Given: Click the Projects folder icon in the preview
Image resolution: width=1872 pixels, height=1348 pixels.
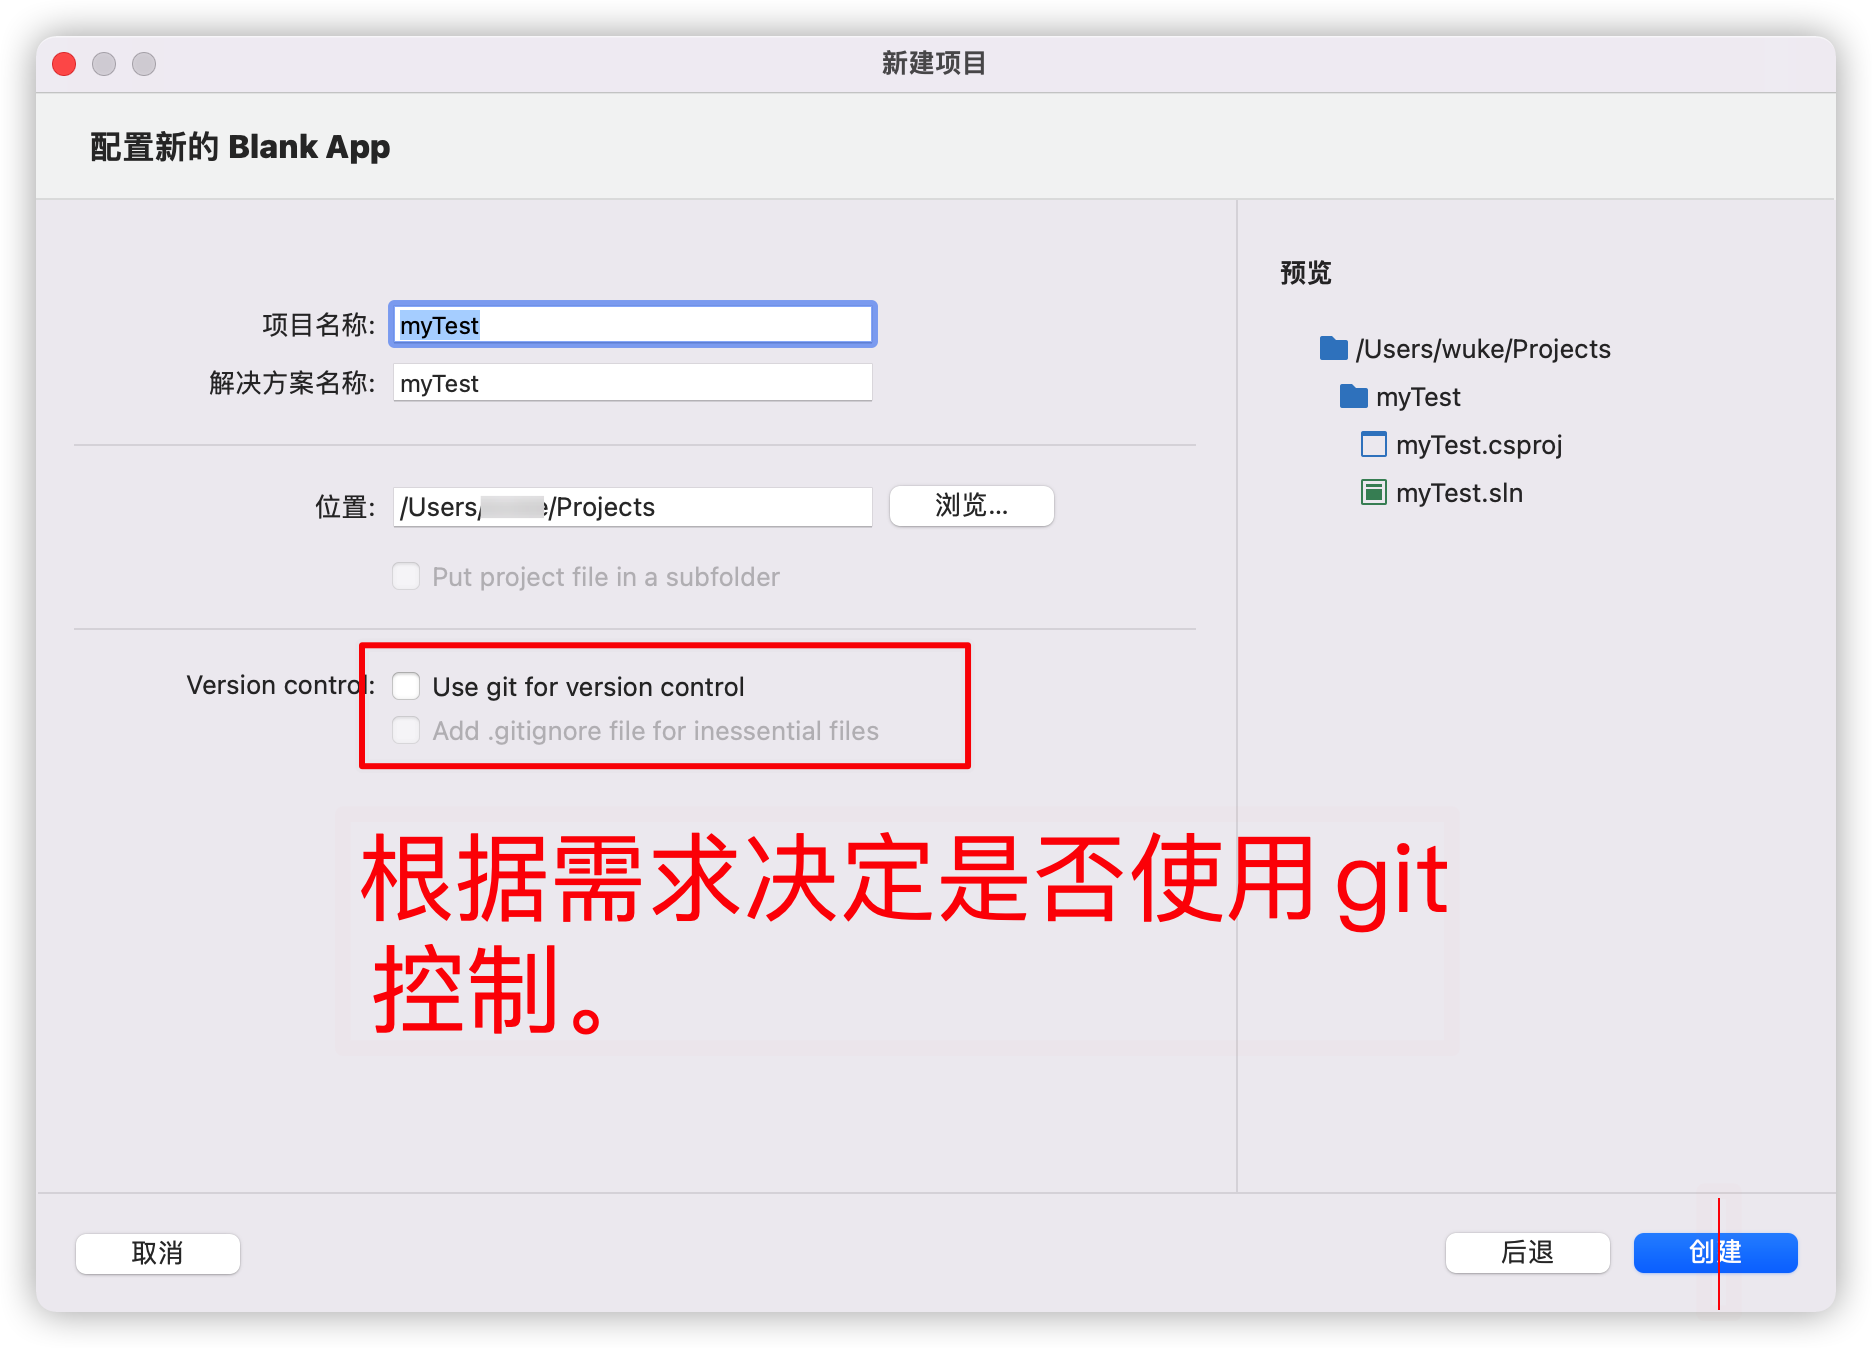Looking at the screenshot, I should [x=1333, y=348].
